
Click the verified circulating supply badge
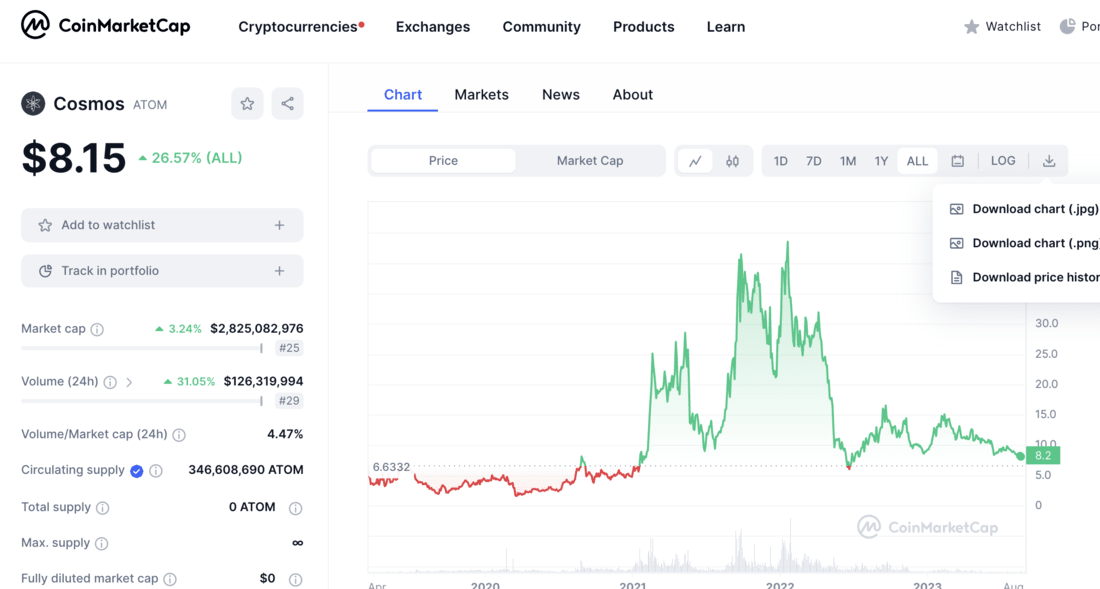pyautogui.click(x=137, y=471)
